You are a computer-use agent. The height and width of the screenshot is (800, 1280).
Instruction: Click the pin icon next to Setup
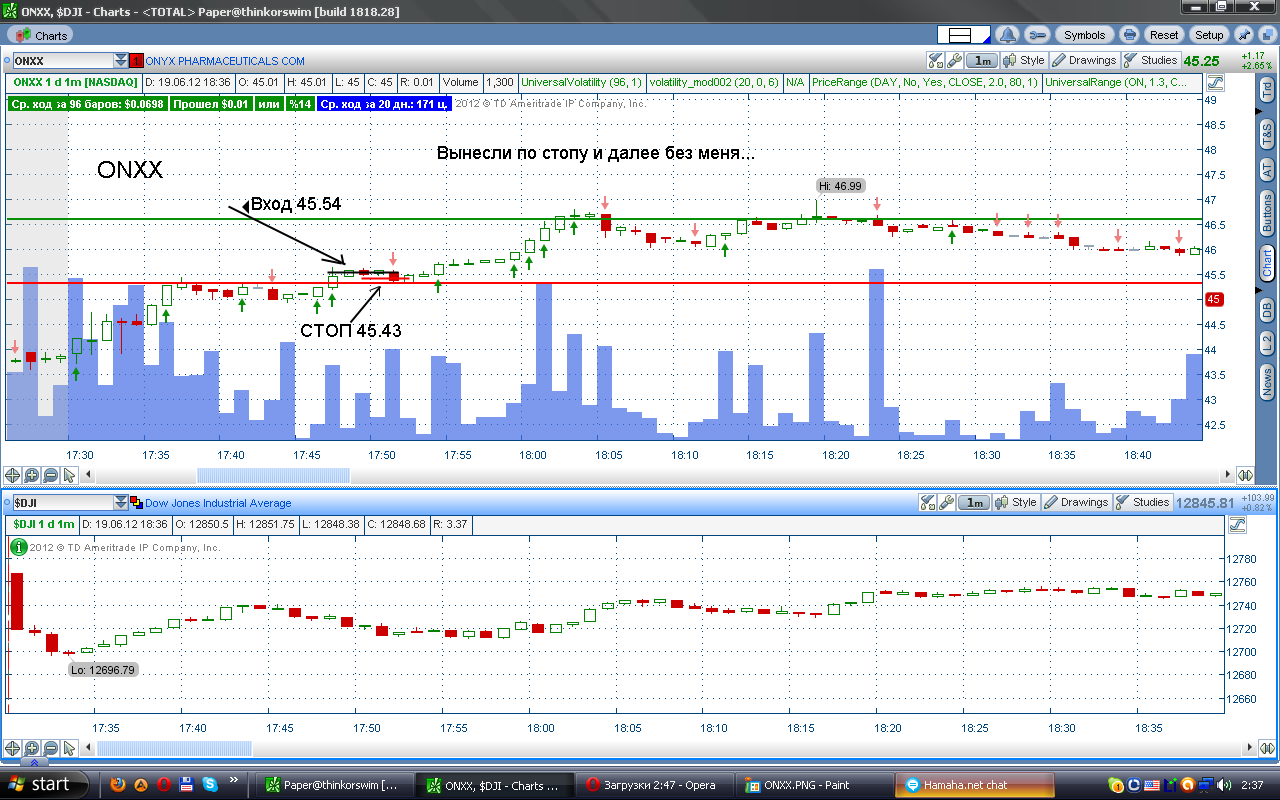pos(1244,35)
